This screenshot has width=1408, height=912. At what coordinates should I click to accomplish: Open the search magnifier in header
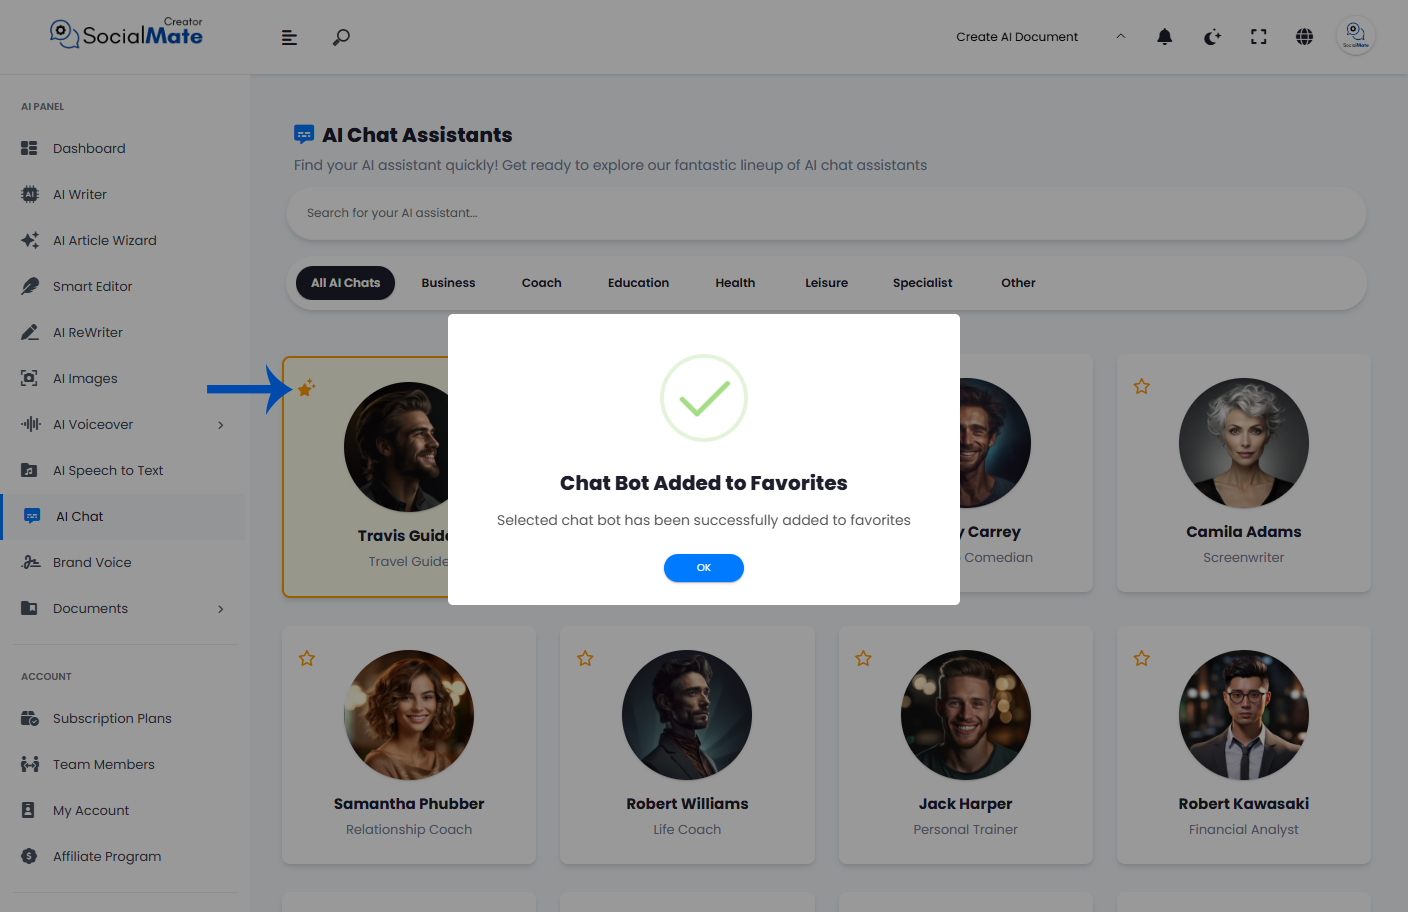coord(341,37)
